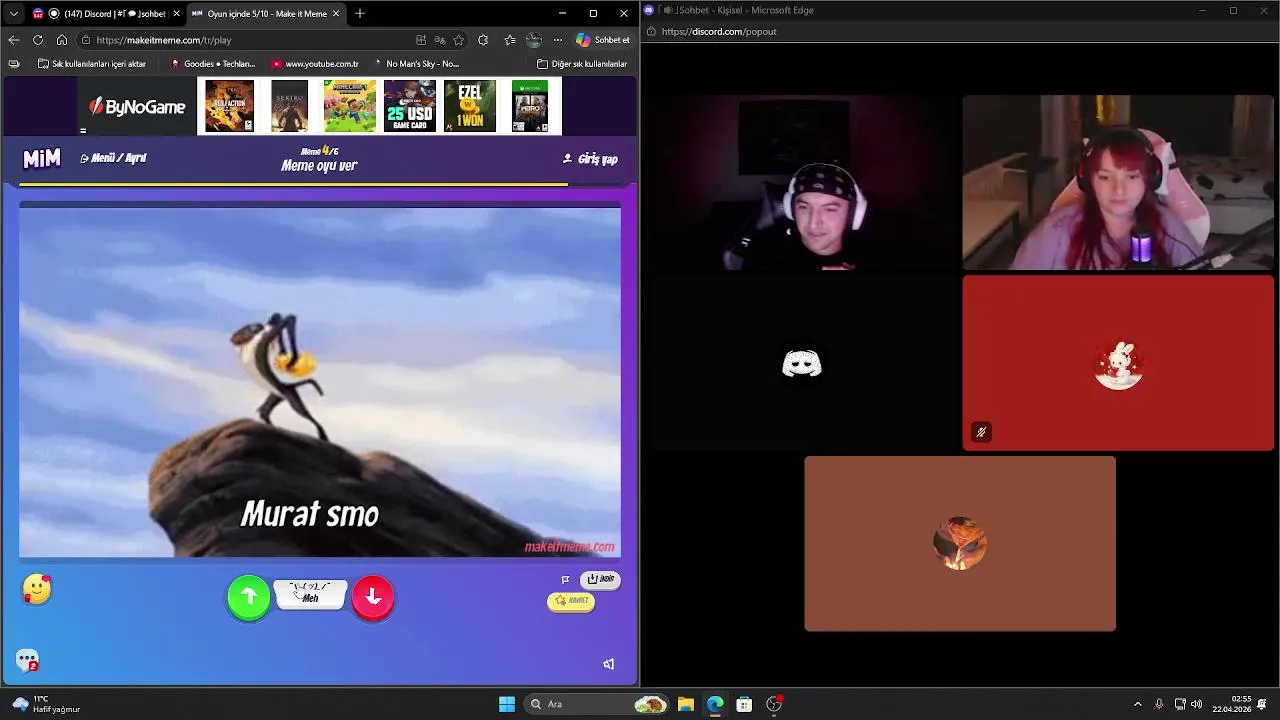Open Sık kullanılanları içeri aktar bookmark
Image resolution: width=1280 pixels, height=720 pixels.
(x=92, y=64)
